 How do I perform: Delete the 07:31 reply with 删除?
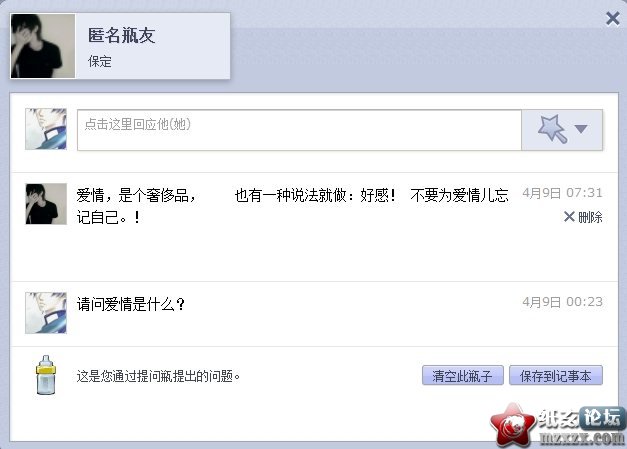point(583,217)
